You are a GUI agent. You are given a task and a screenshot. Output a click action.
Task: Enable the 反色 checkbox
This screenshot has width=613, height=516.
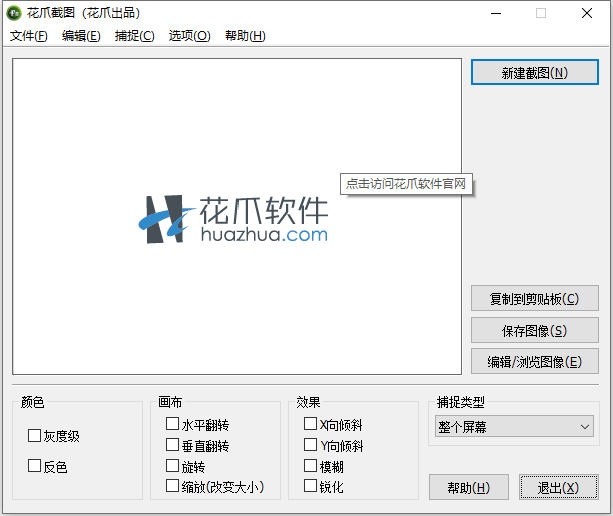34,466
